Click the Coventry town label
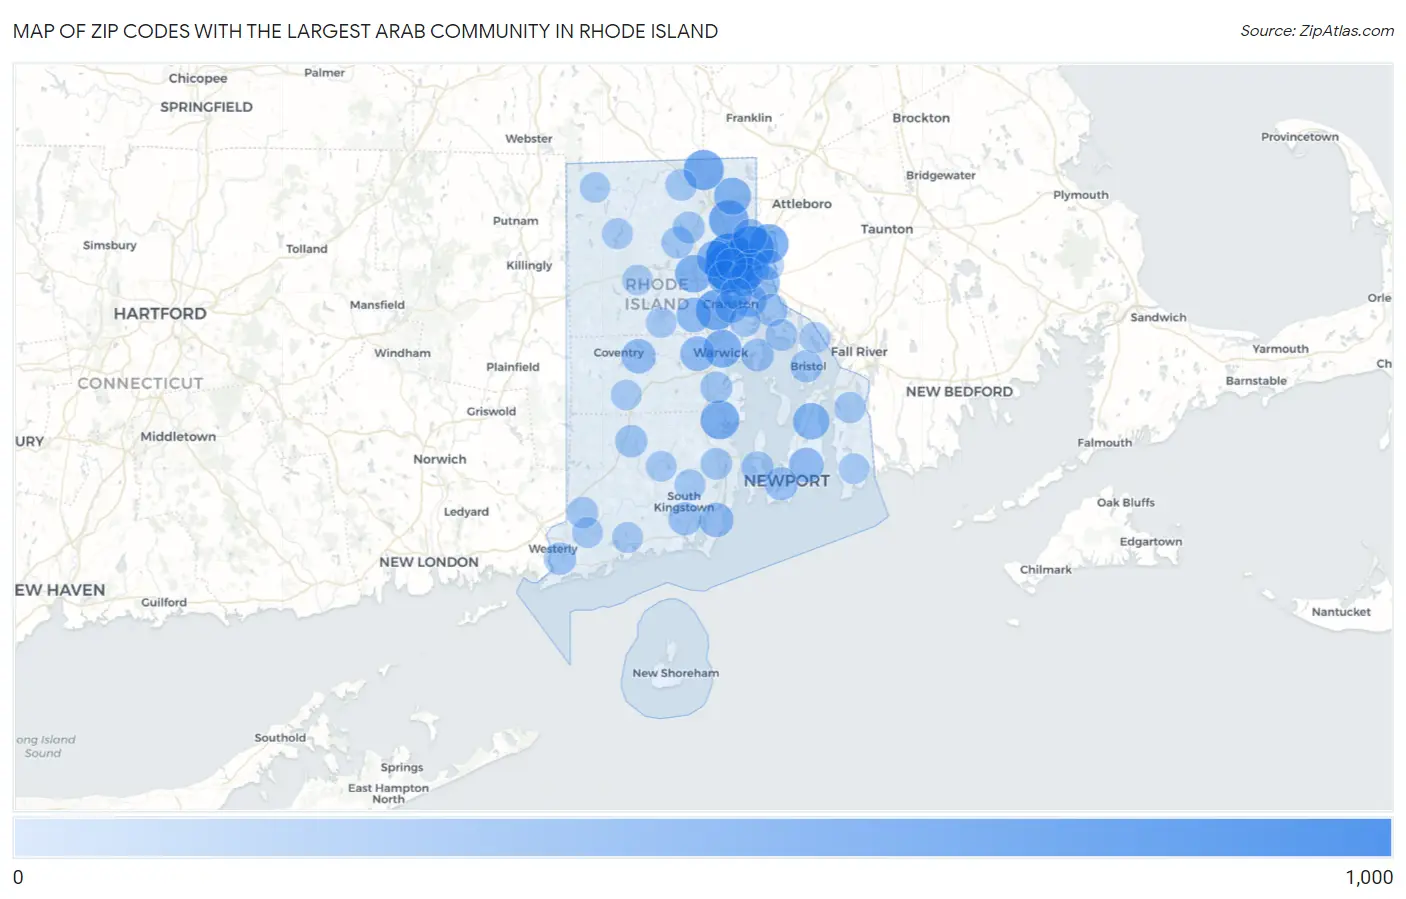Image resolution: width=1406 pixels, height=899 pixels. tap(618, 353)
